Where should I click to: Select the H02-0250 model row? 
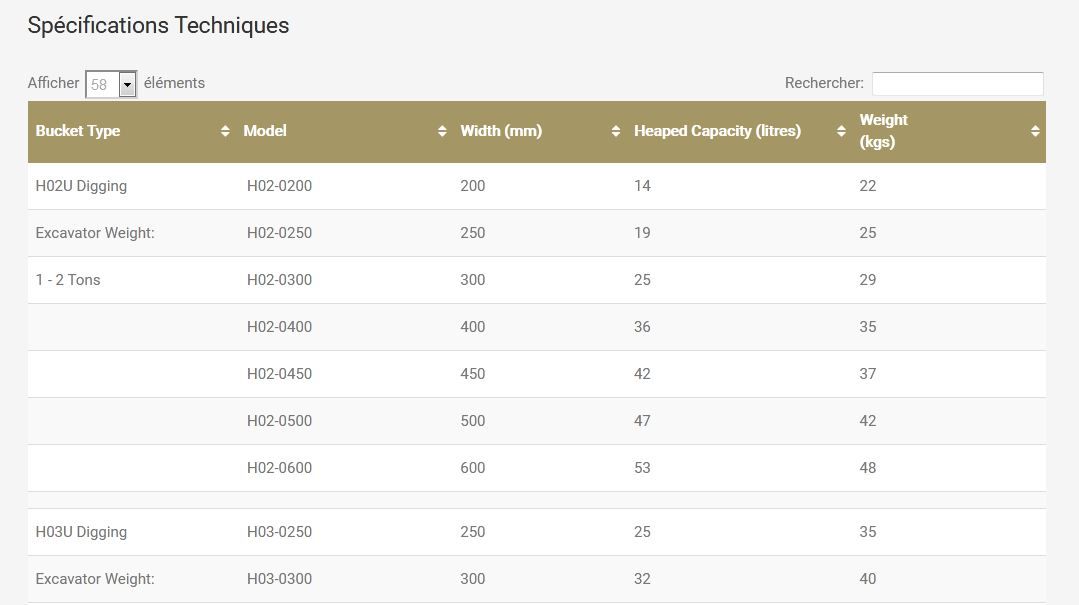(279, 233)
